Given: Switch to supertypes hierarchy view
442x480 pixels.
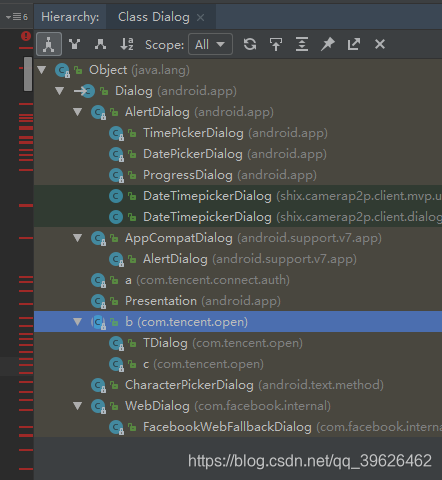Looking at the screenshot, I should 74,44.
